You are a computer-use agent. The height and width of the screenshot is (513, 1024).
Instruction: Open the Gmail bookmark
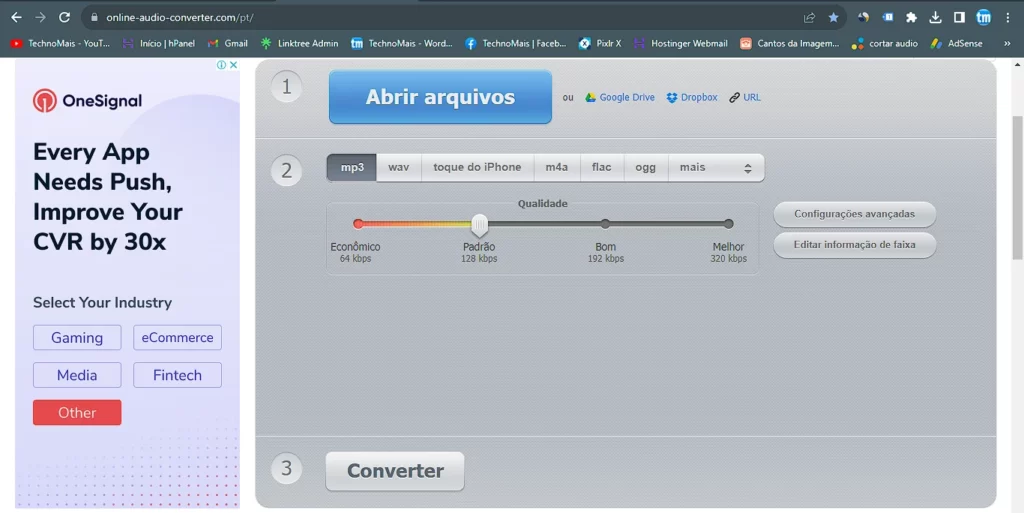pyautogui.click(x=228, y=44)
